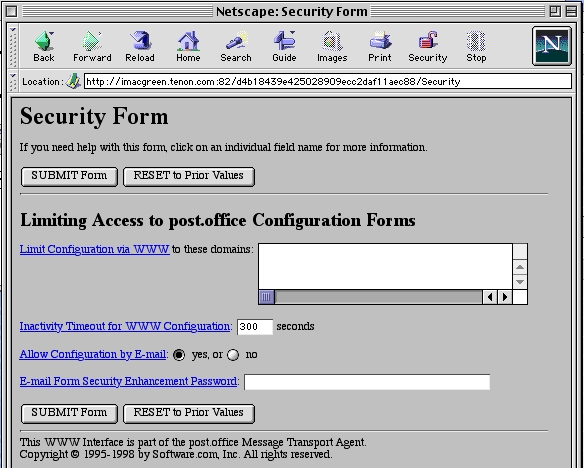
Task: Click the inactivity timeout seconds field
Action: point(255,327)
